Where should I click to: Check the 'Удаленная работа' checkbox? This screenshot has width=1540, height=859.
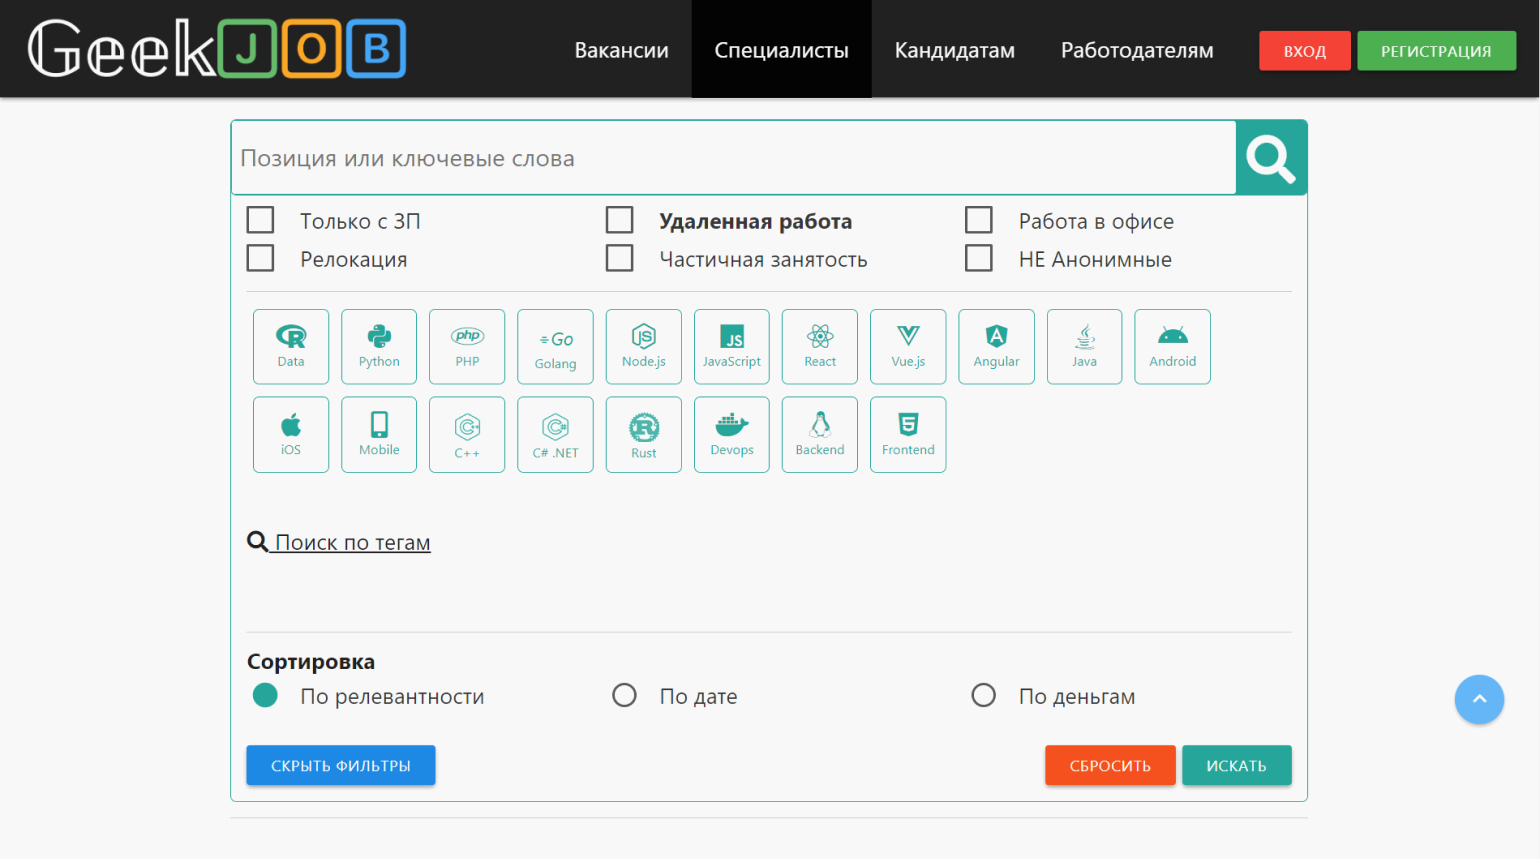tap(620, 220)
